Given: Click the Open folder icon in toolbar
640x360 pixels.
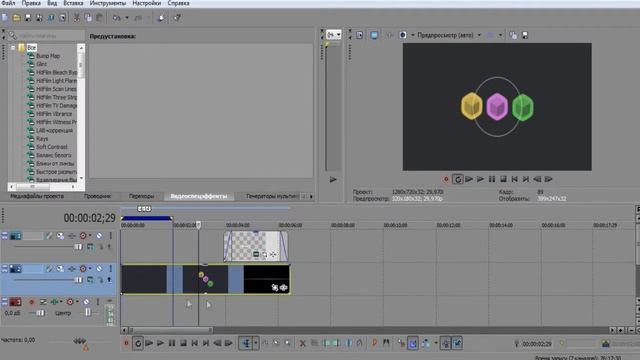Looking at the screenshot, I should point(16,18).
